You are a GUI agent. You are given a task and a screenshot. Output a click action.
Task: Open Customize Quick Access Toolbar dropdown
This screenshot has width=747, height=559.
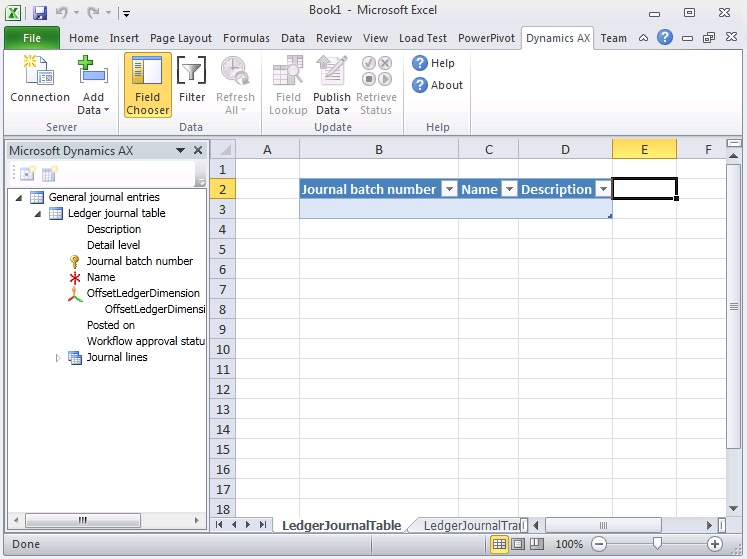tap(126, 13)
